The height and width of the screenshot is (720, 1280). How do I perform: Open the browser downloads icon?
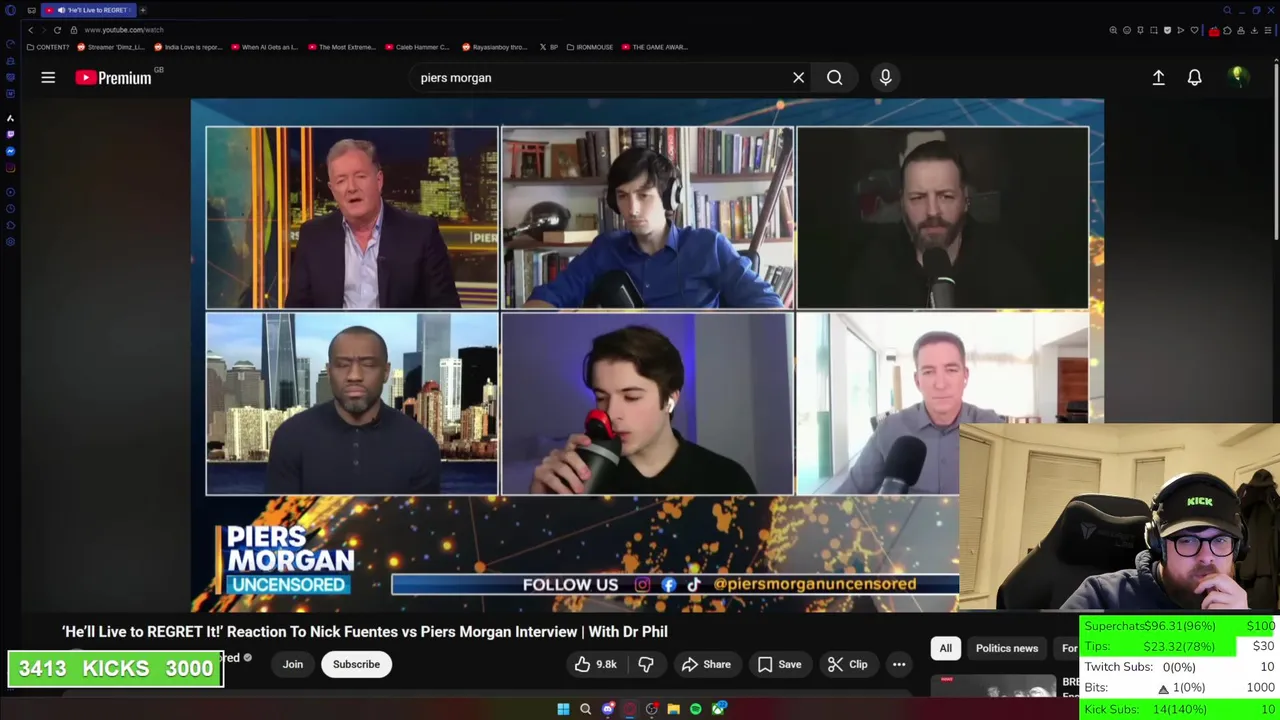pyautogui.click(x=1254, y=30)
